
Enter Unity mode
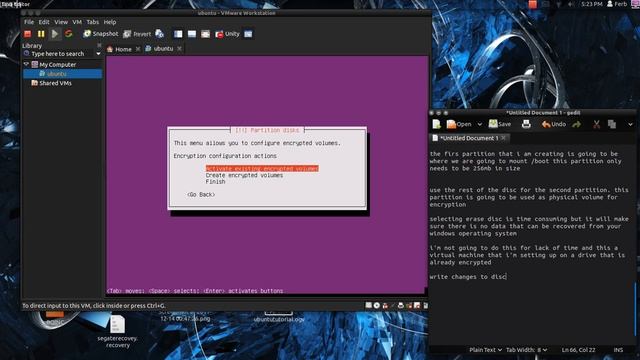pos(227,34)
